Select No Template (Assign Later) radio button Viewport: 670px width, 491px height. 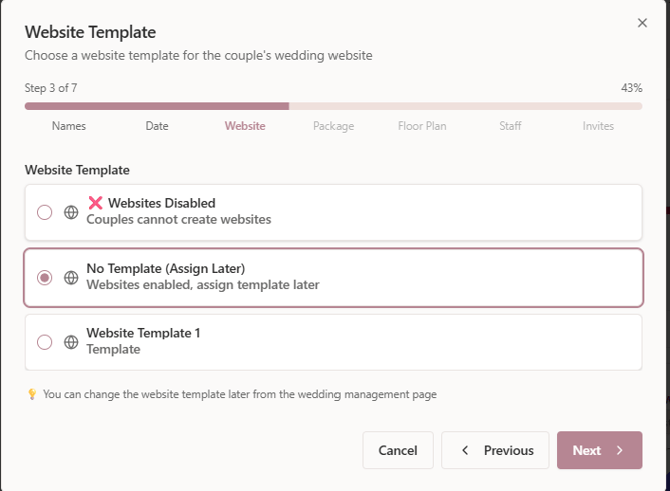44,277
